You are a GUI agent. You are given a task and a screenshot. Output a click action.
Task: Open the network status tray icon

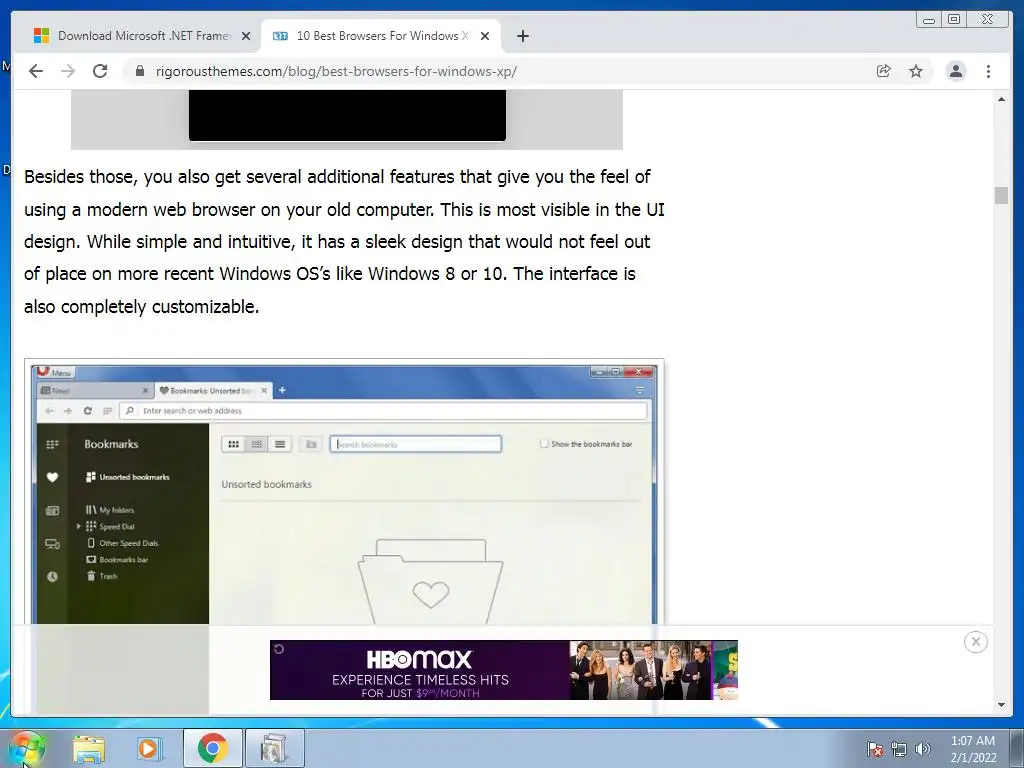pyautogui.click(x=899, y=749)
